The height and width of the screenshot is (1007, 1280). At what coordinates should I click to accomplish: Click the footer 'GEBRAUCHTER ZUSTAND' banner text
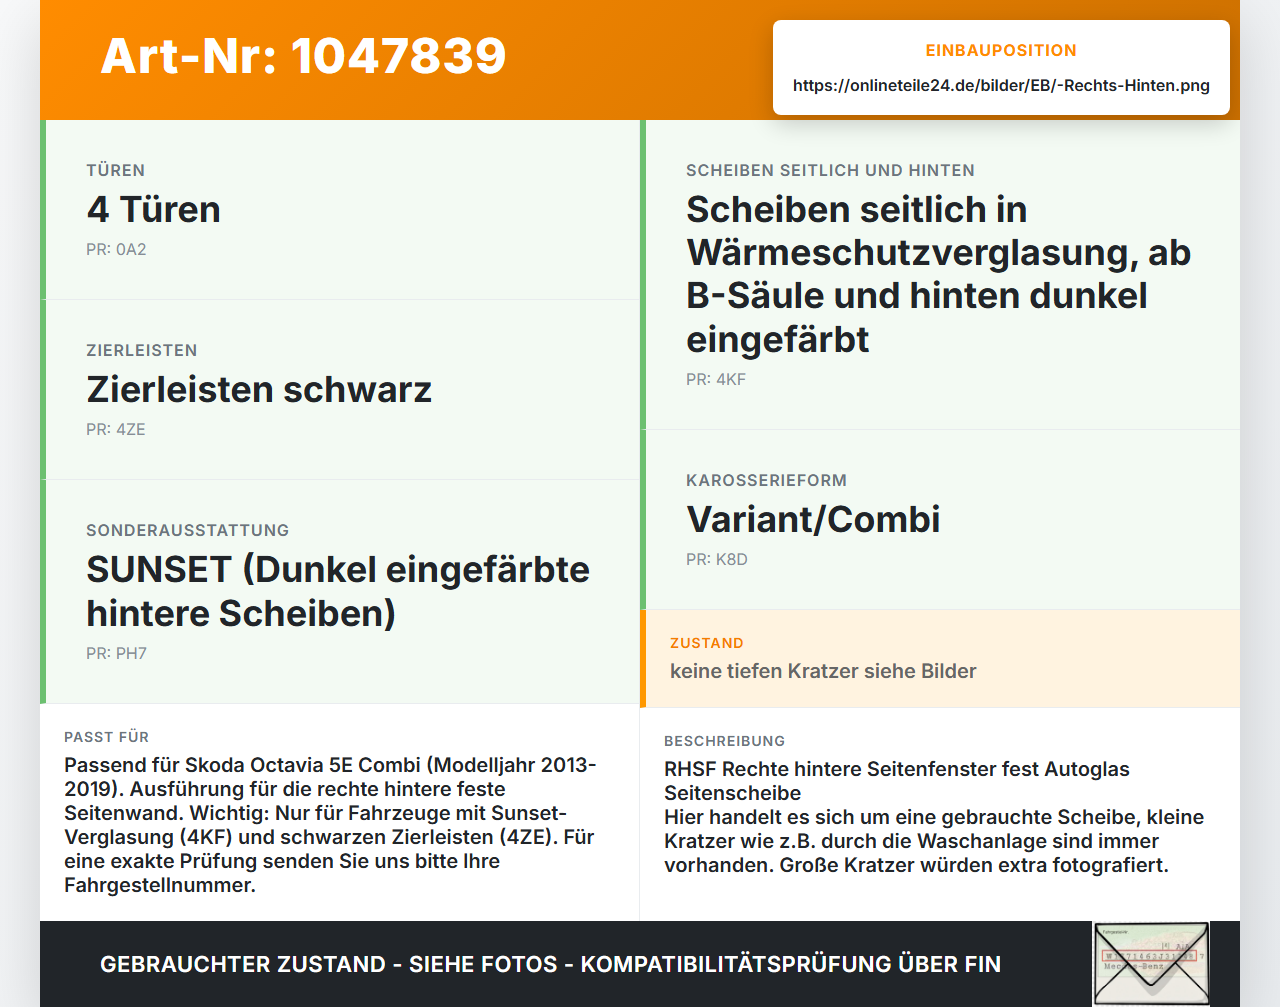pos(550,964)
